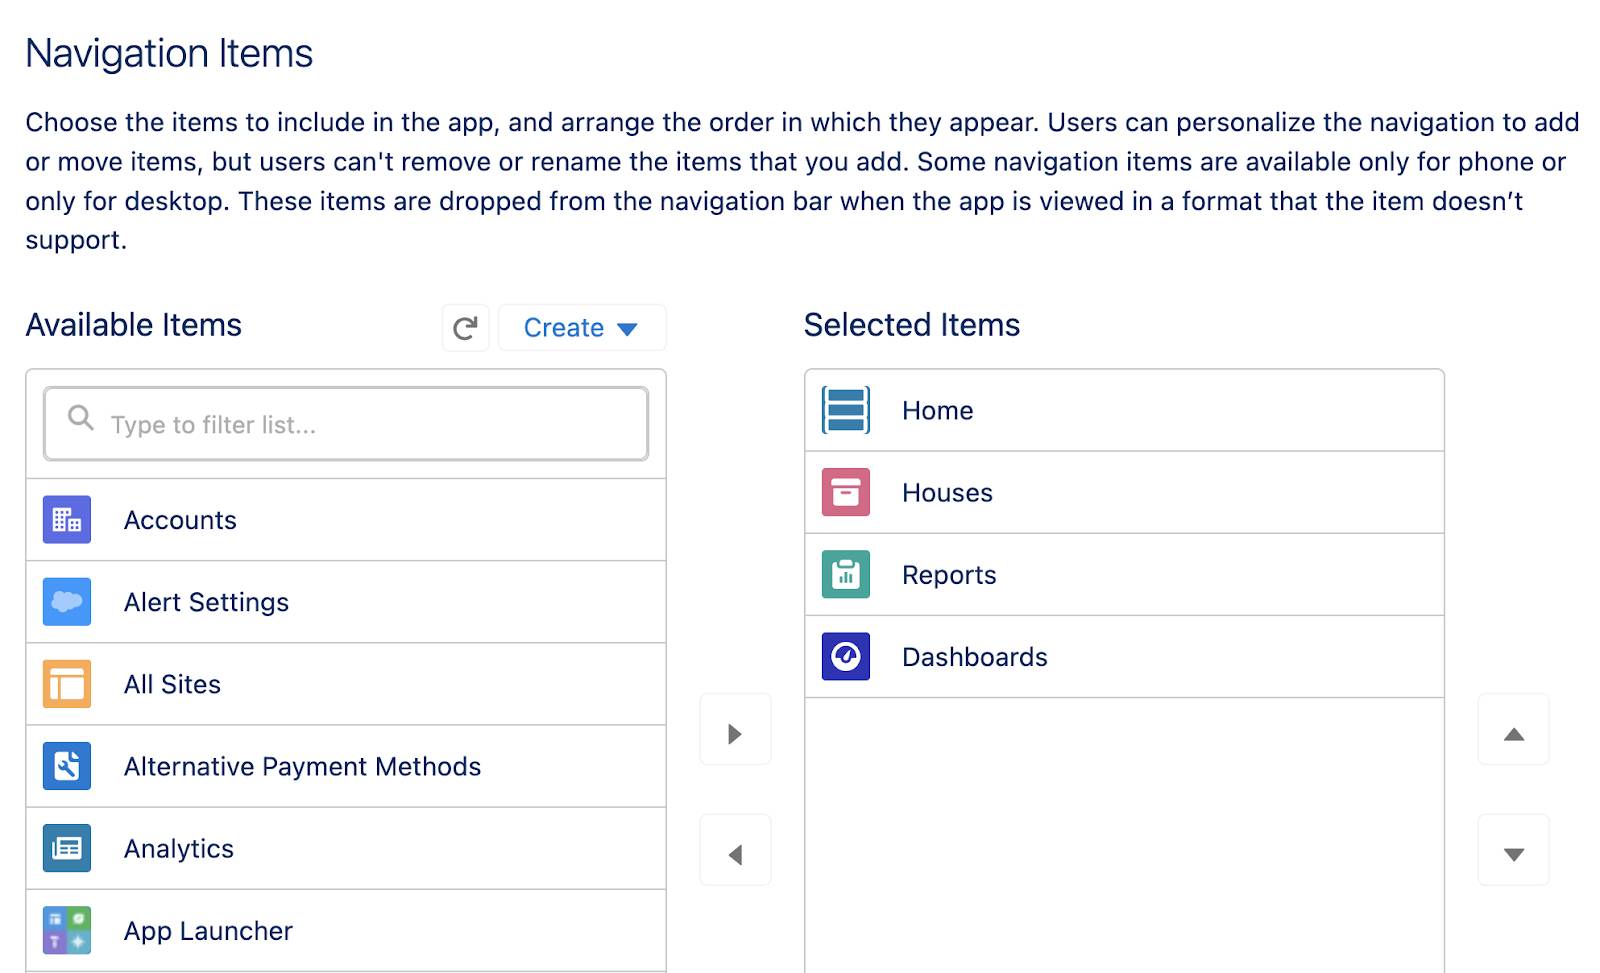Click the Houses pink icon
The image size is (1600, 973).
[845, 492]
